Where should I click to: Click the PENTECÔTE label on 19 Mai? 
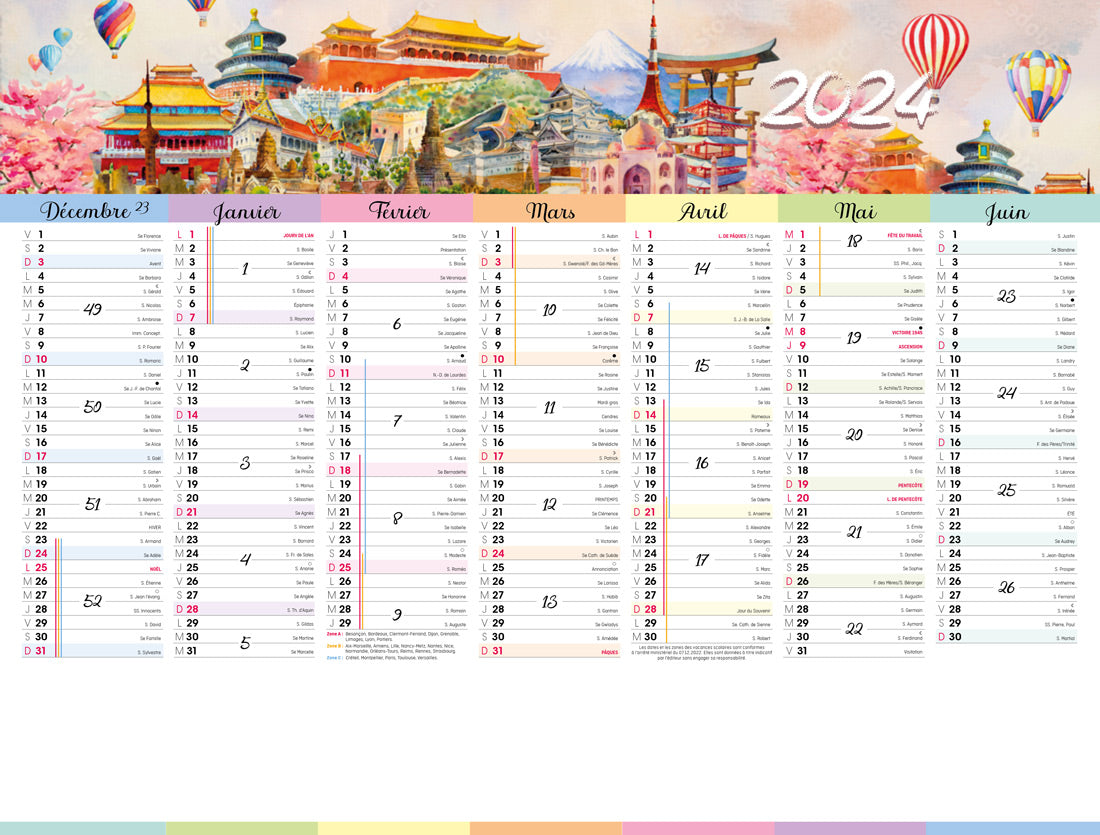tap(910, 486)
